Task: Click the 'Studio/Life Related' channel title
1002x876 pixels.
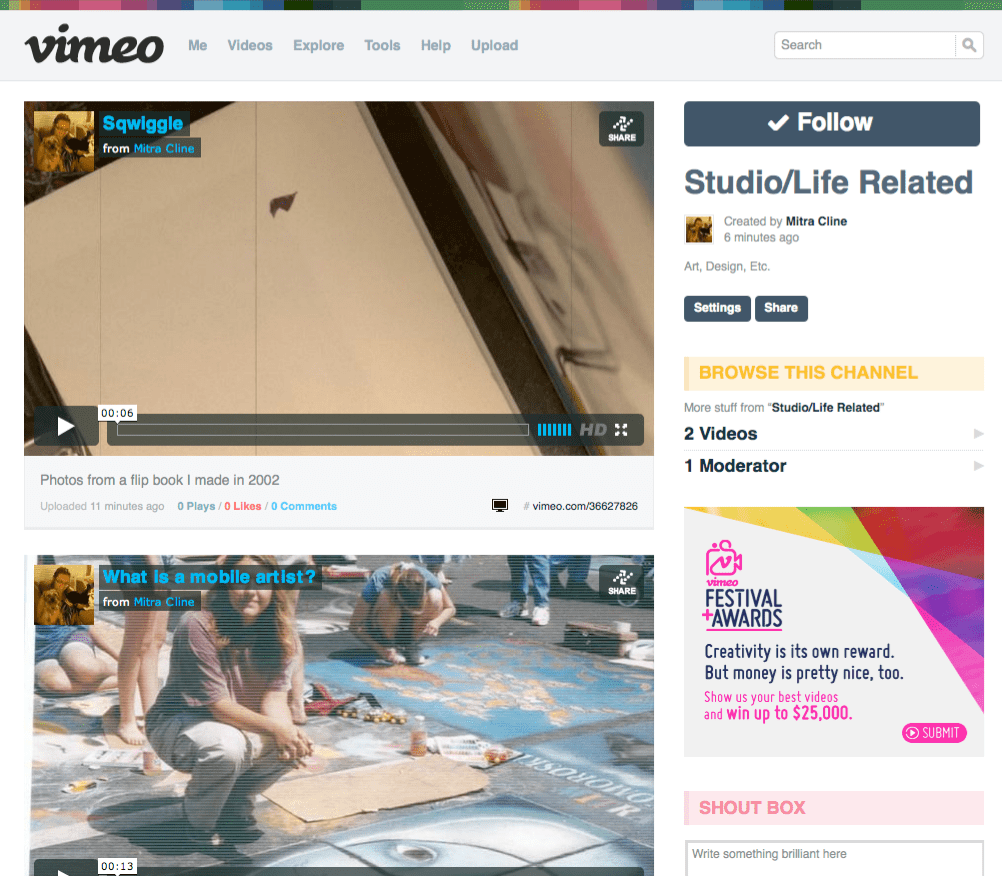Action: point(828,182)
